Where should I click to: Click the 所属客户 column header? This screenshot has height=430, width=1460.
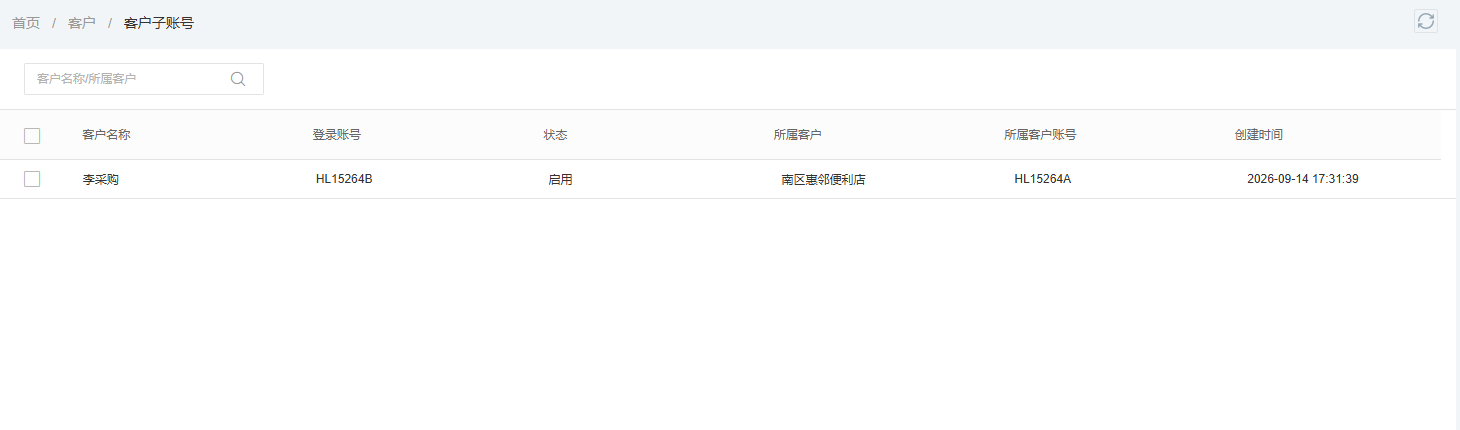[x=798, y=135]
